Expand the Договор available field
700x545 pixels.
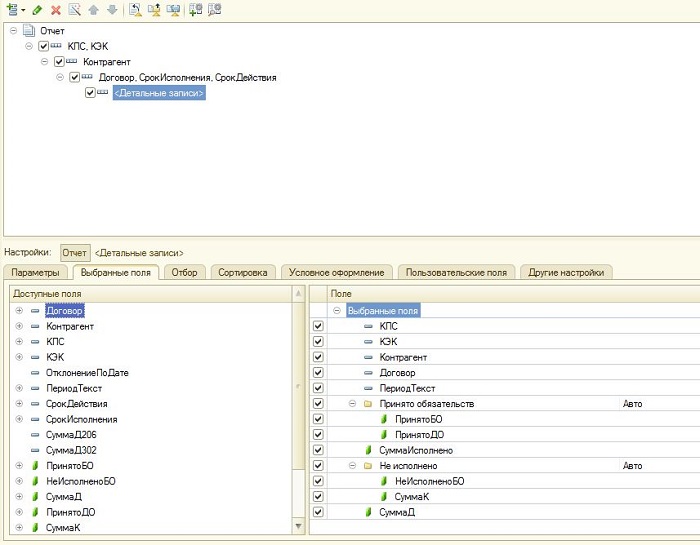[18, 311]
